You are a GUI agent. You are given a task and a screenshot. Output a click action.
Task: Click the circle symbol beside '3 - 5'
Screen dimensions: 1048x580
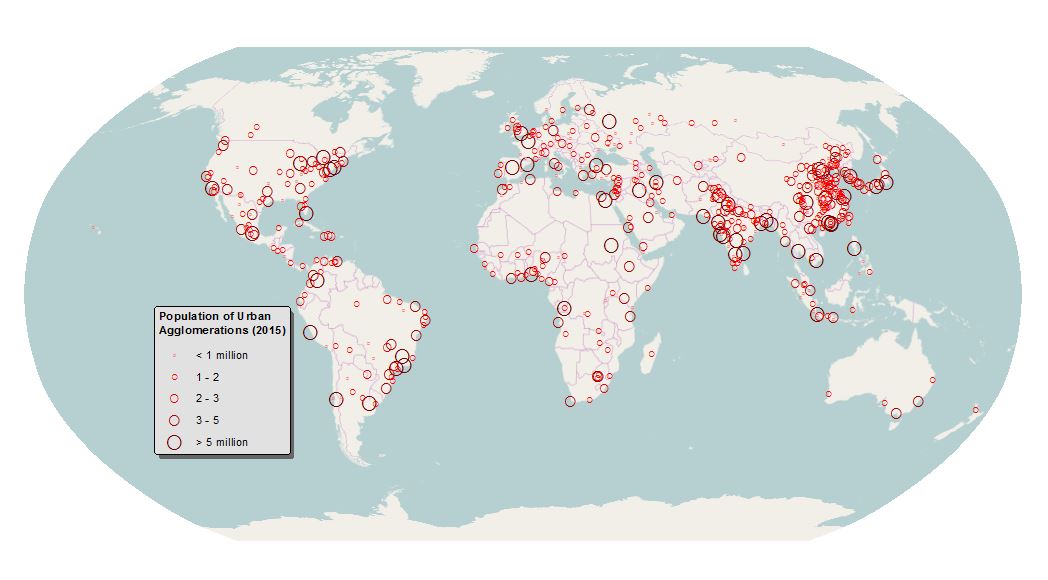tap(174, 420)
